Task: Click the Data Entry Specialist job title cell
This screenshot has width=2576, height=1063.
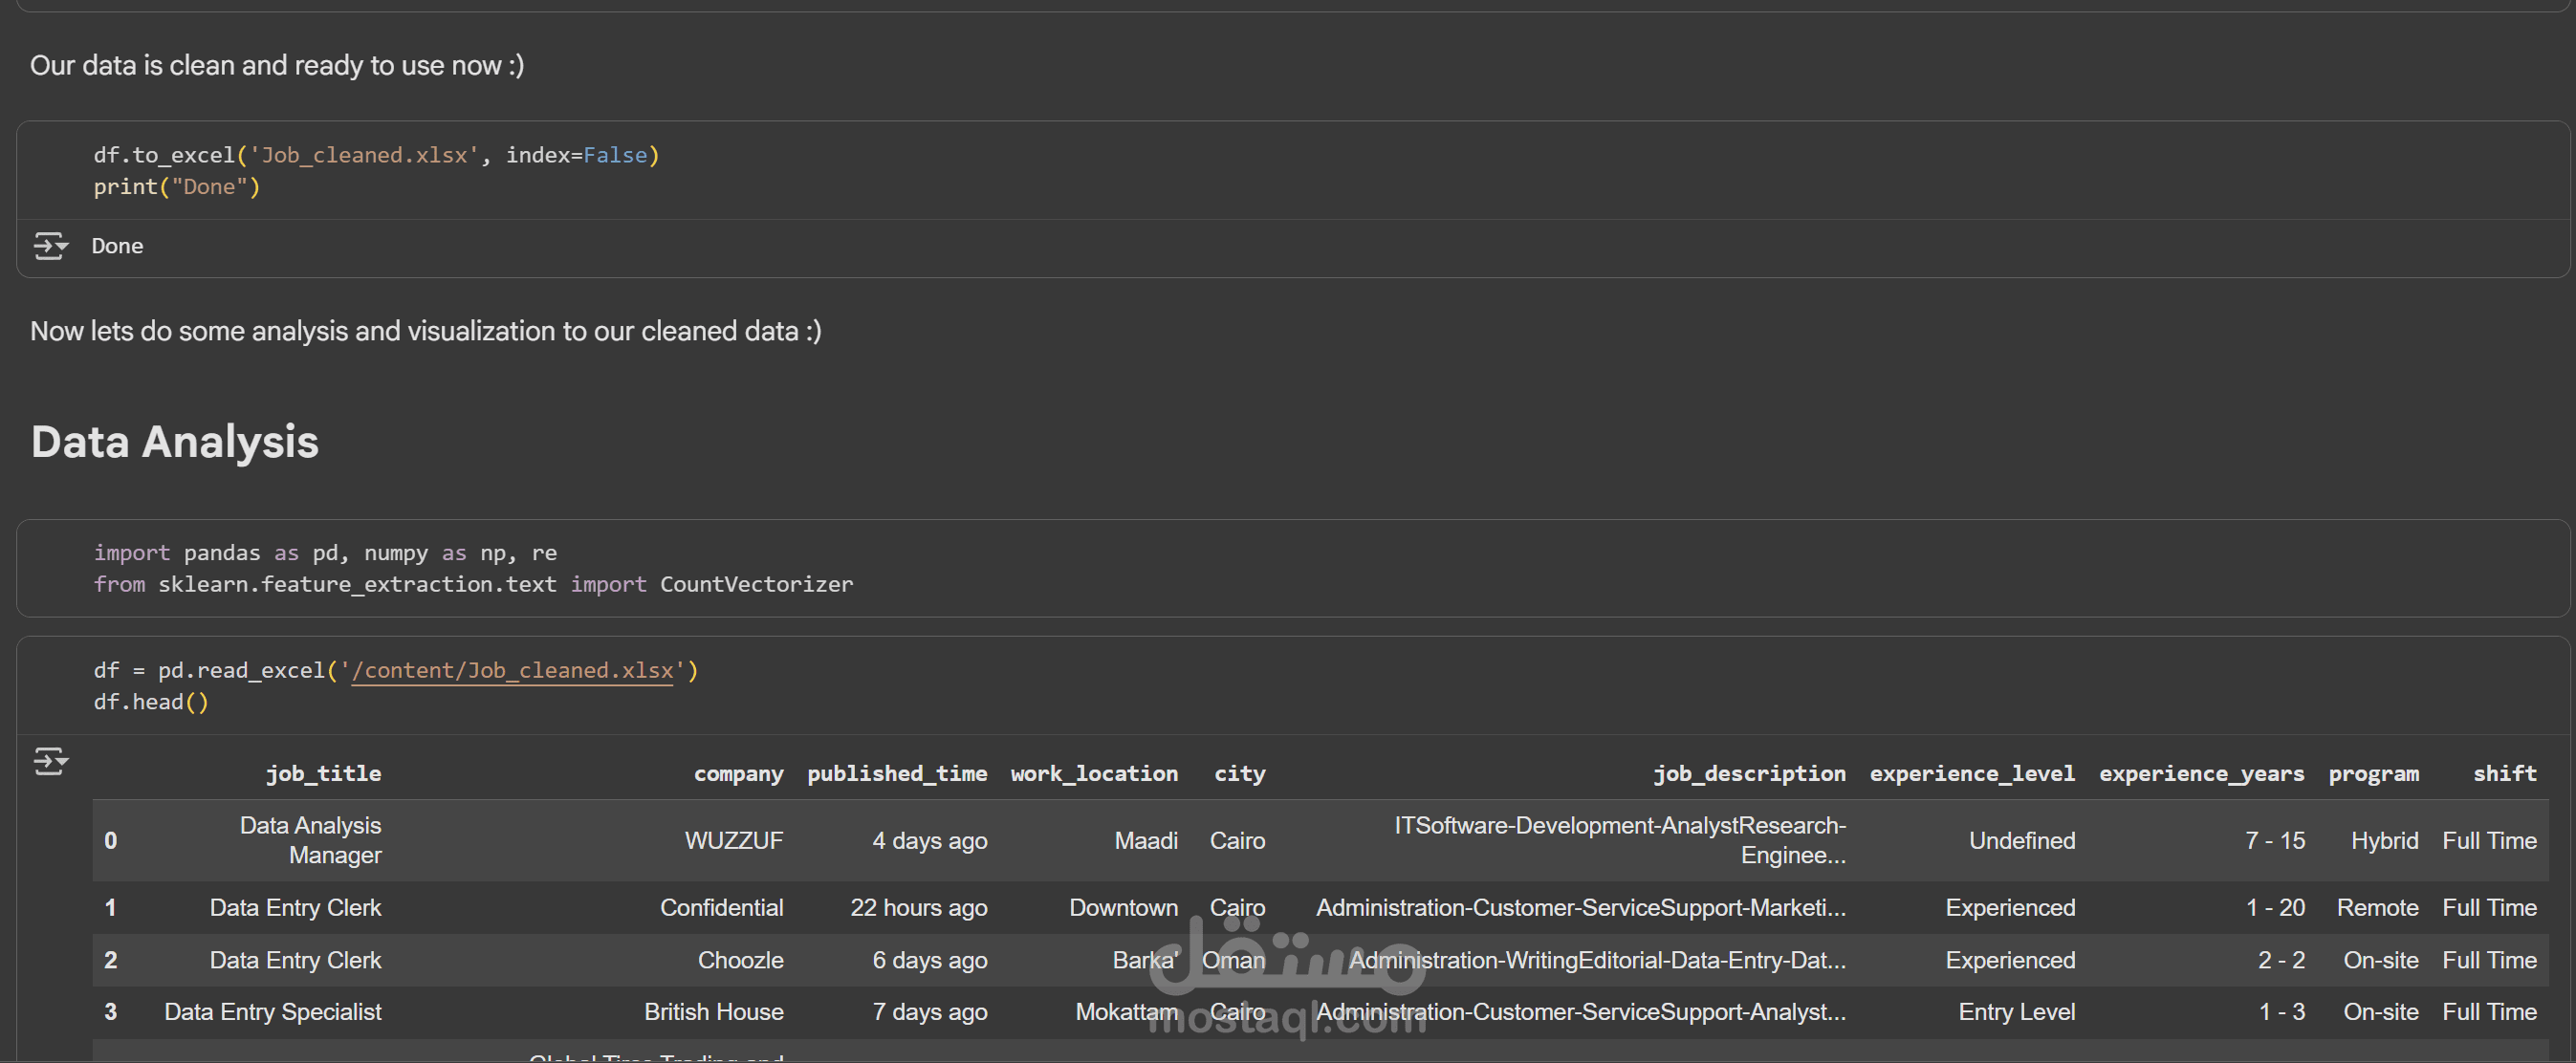Action: pos(272,1012)
